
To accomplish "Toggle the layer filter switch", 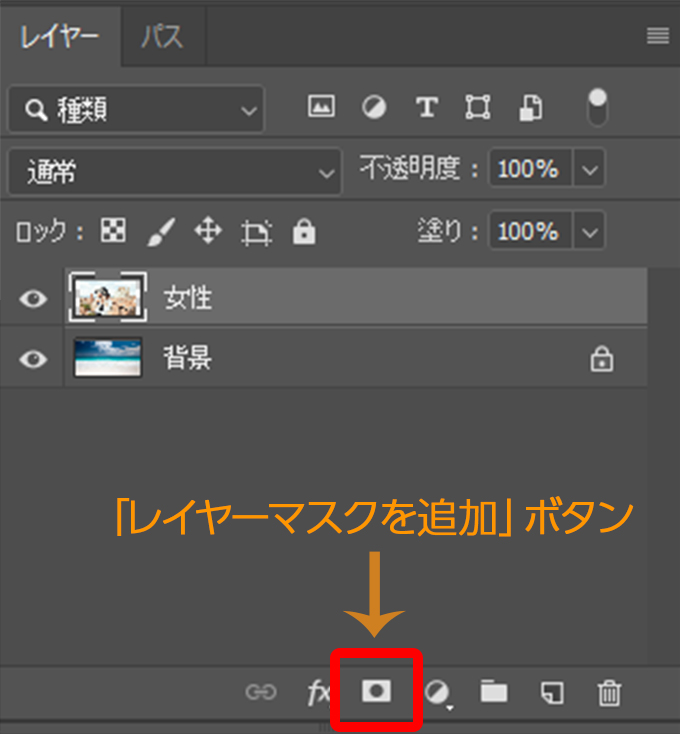I will point(597,107).
